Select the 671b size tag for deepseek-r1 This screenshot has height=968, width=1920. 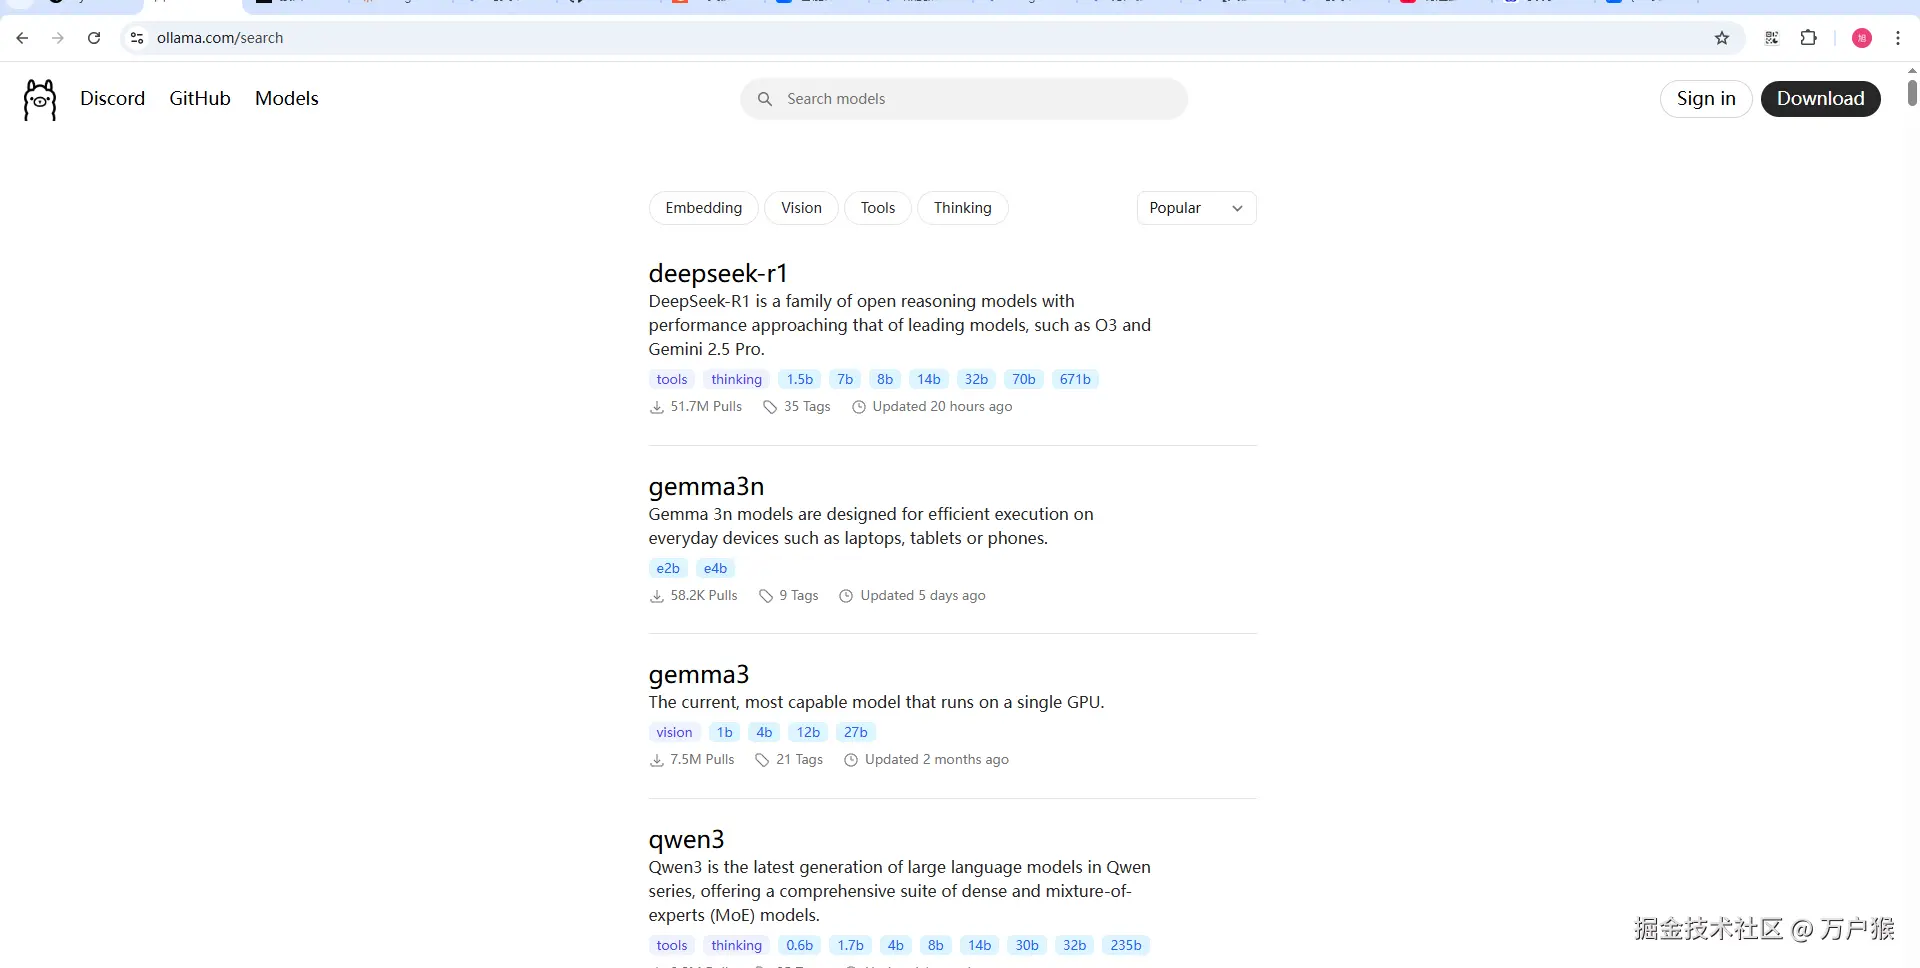click(x=1075, y=380)
